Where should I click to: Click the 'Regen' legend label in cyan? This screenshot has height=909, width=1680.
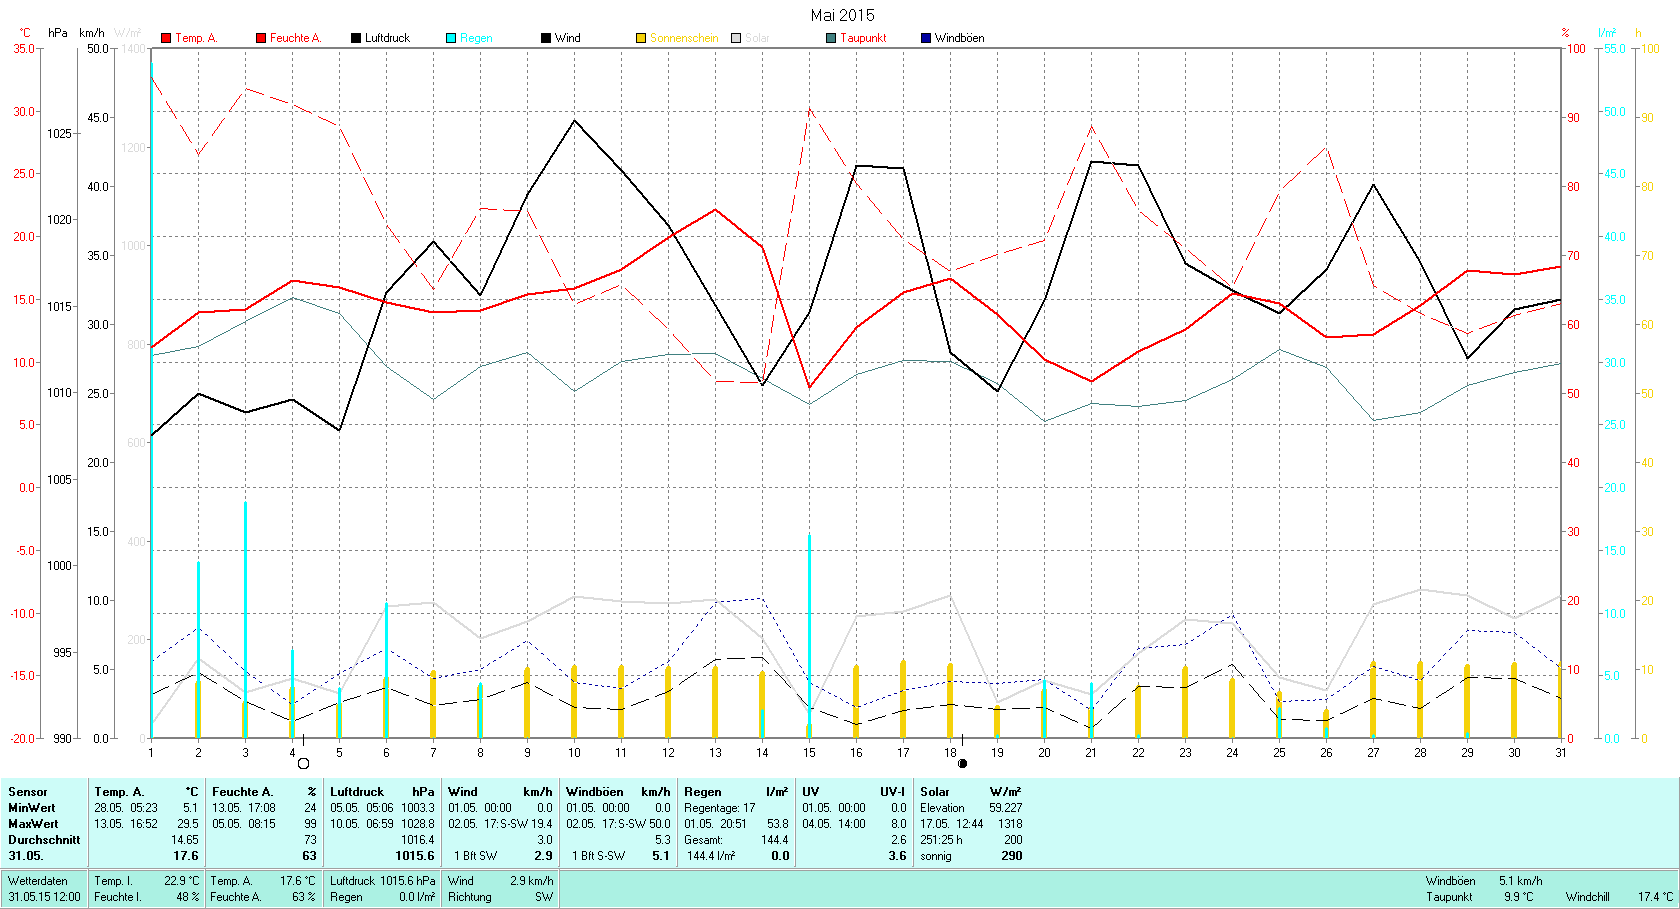476,38
